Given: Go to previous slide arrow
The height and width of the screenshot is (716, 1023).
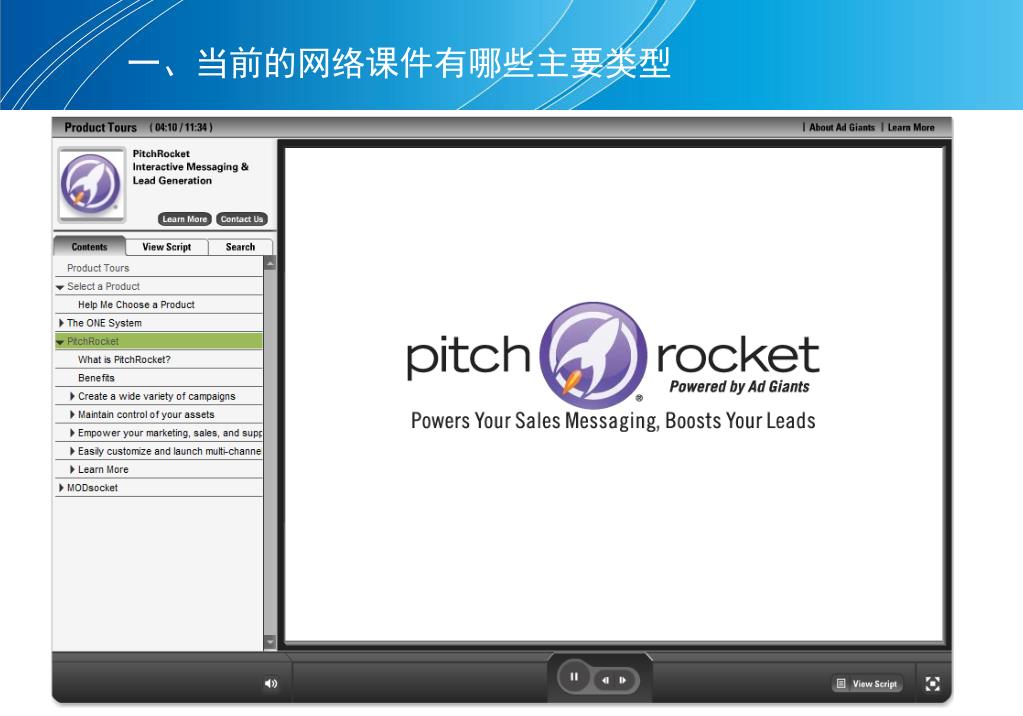Looking at the screenshot, I should [x=605, y=680].
